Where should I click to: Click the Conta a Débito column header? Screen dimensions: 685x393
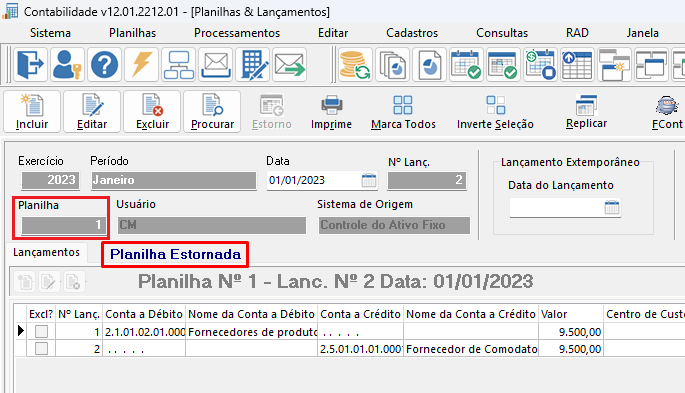(x=144, y=314)
